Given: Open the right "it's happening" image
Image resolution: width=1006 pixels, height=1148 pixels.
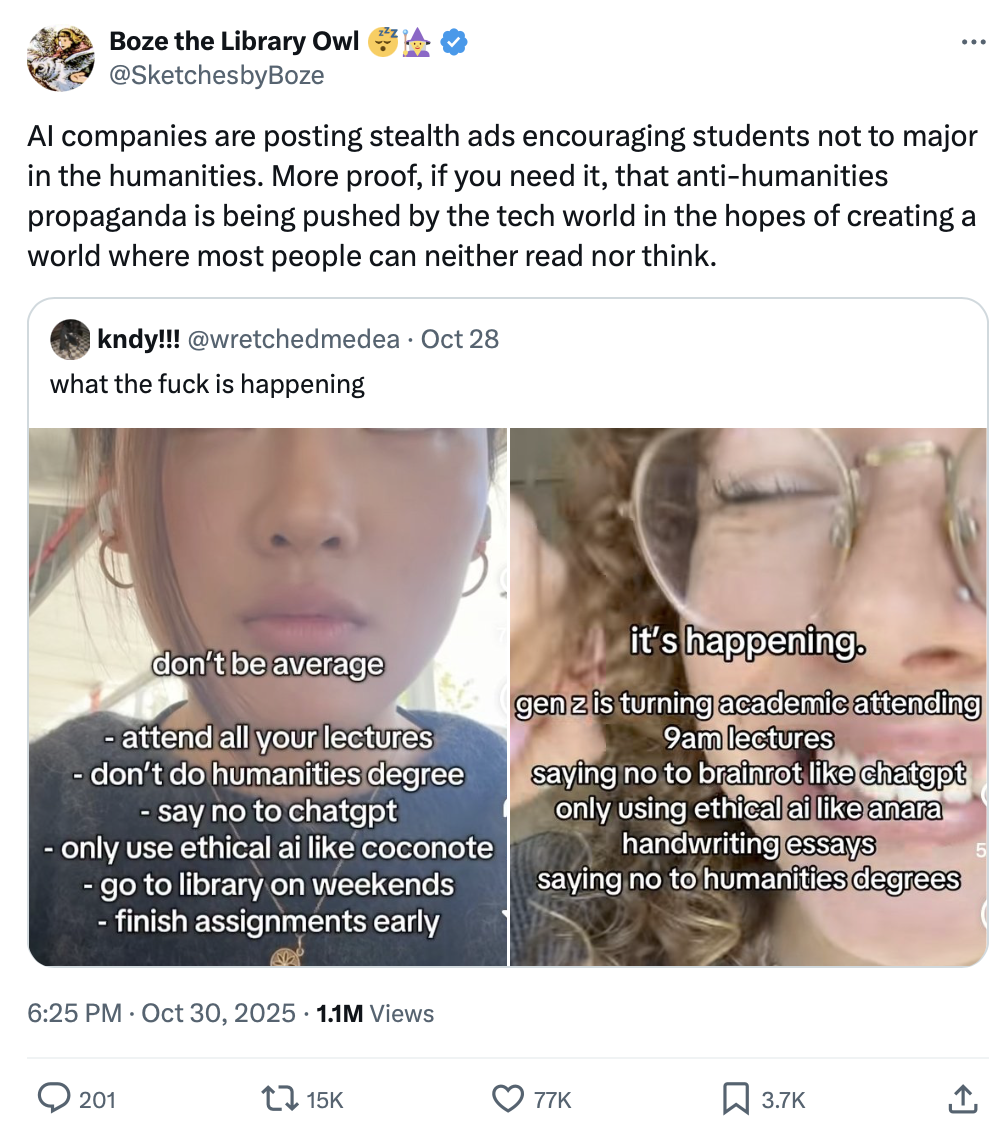Looking at the screenshot, I should tap(748, 697).
